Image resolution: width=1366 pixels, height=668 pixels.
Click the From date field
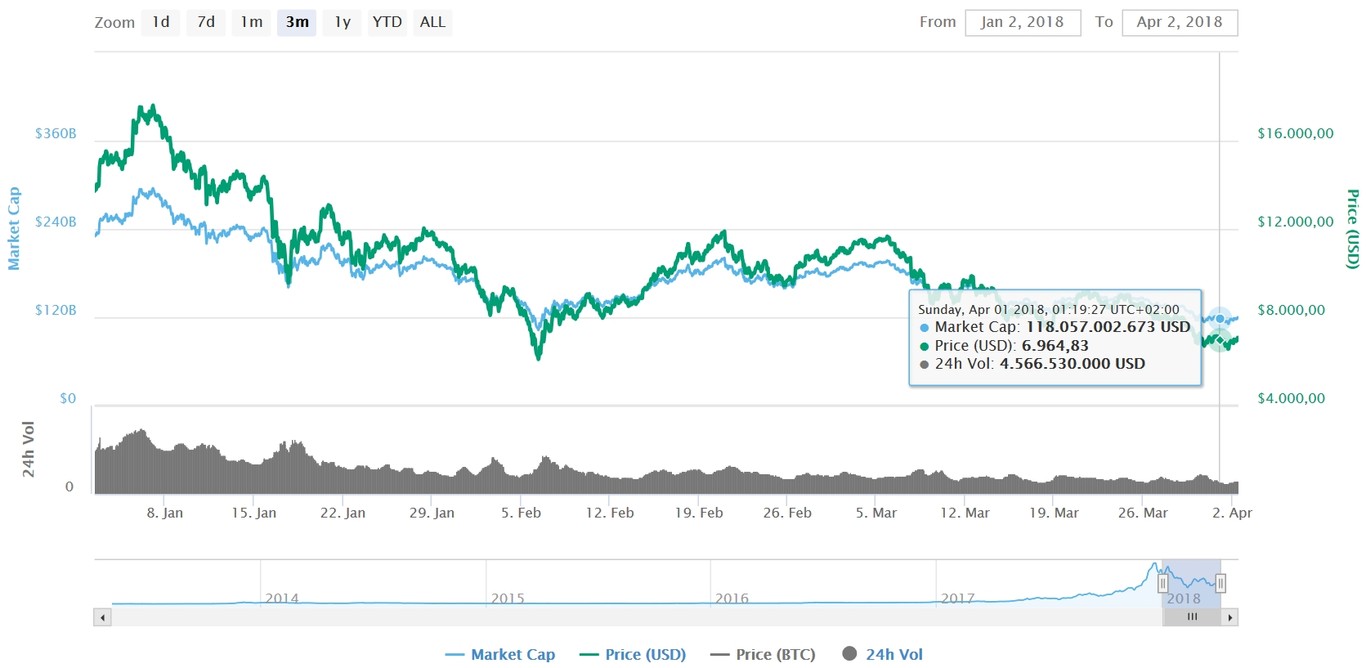click(1022, 22)
